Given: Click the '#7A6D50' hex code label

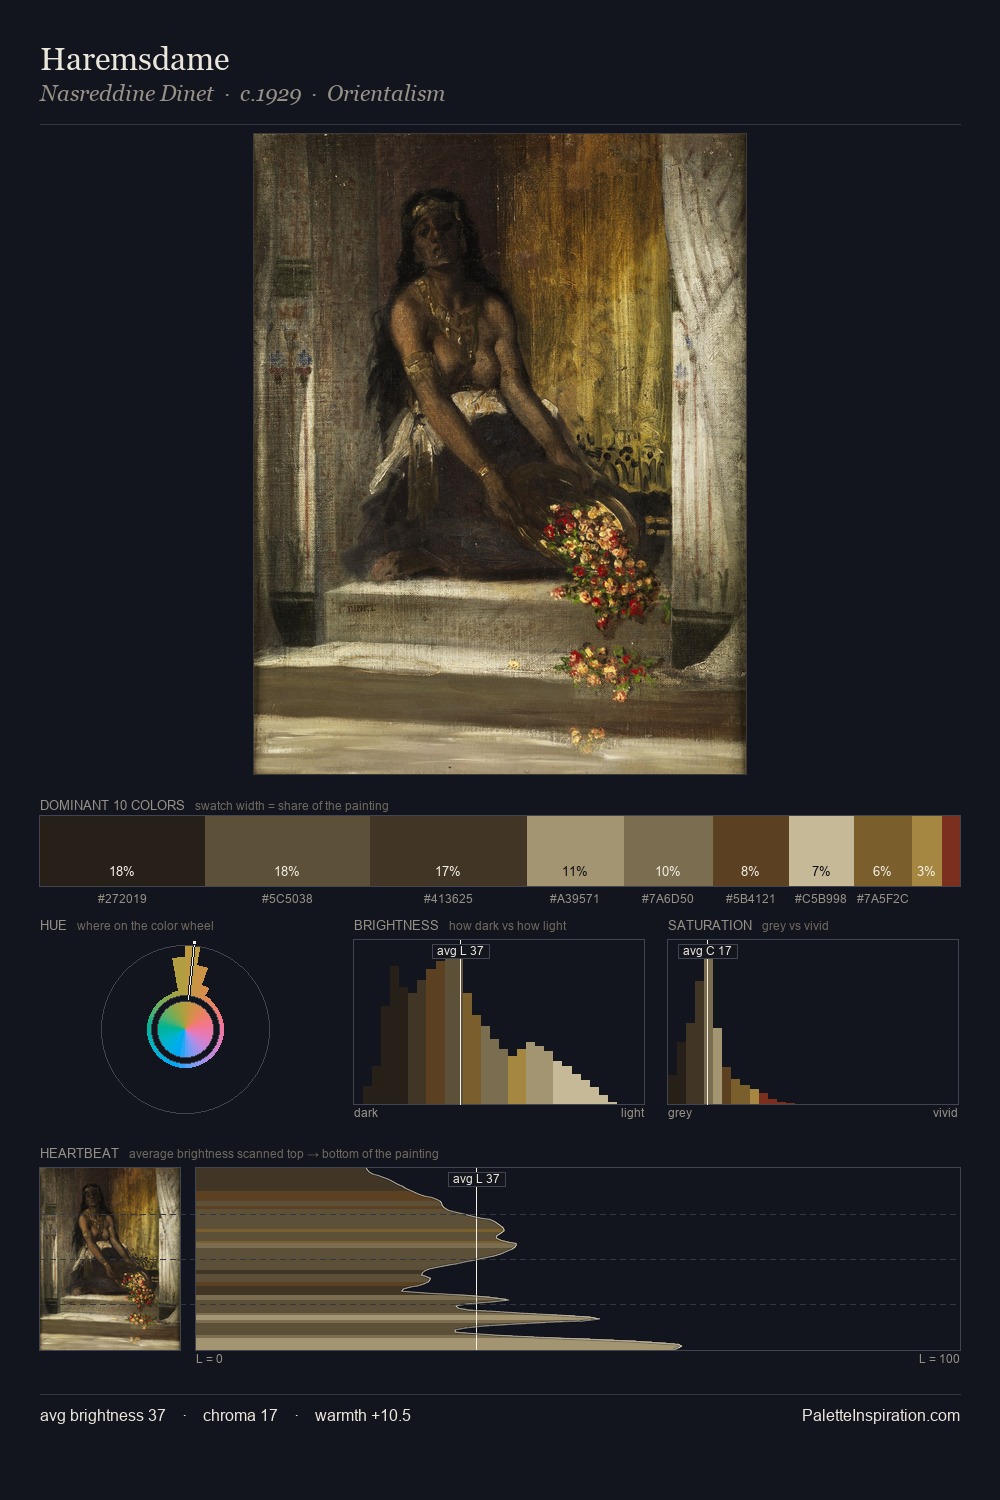Looking at the screenshot, I should coord(668,899).
